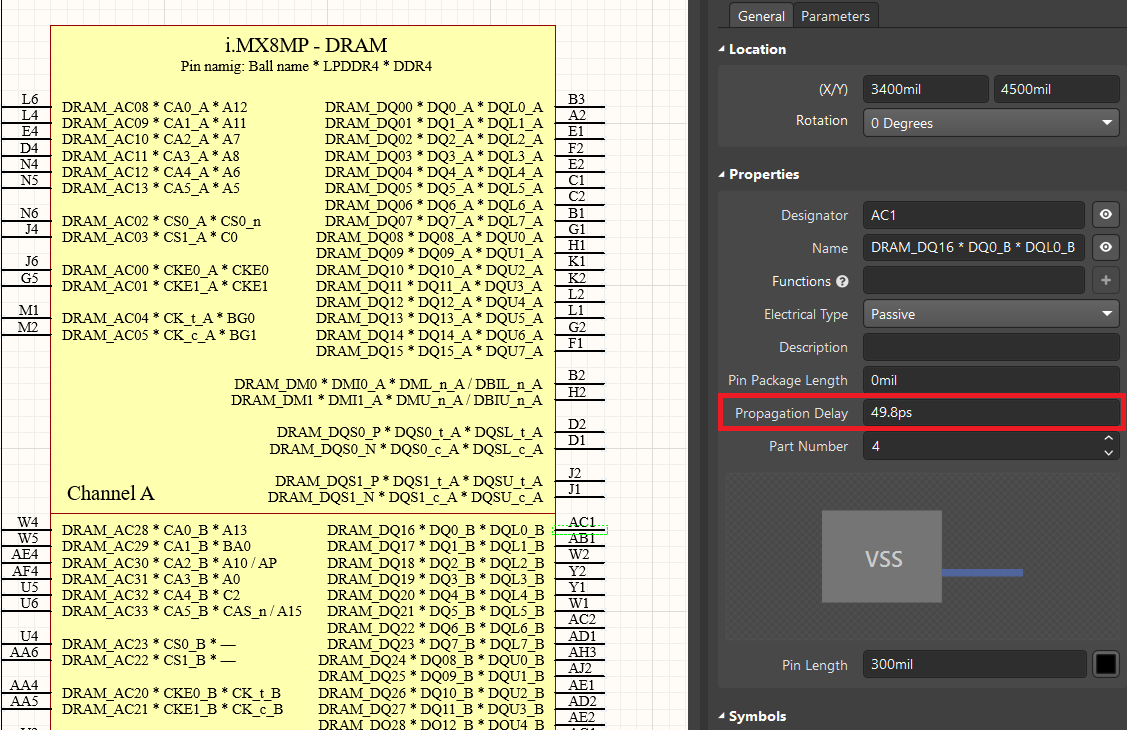
Task: Click Part Number increment arrow
Action: pyautogui.click(x=1108, y=438)
